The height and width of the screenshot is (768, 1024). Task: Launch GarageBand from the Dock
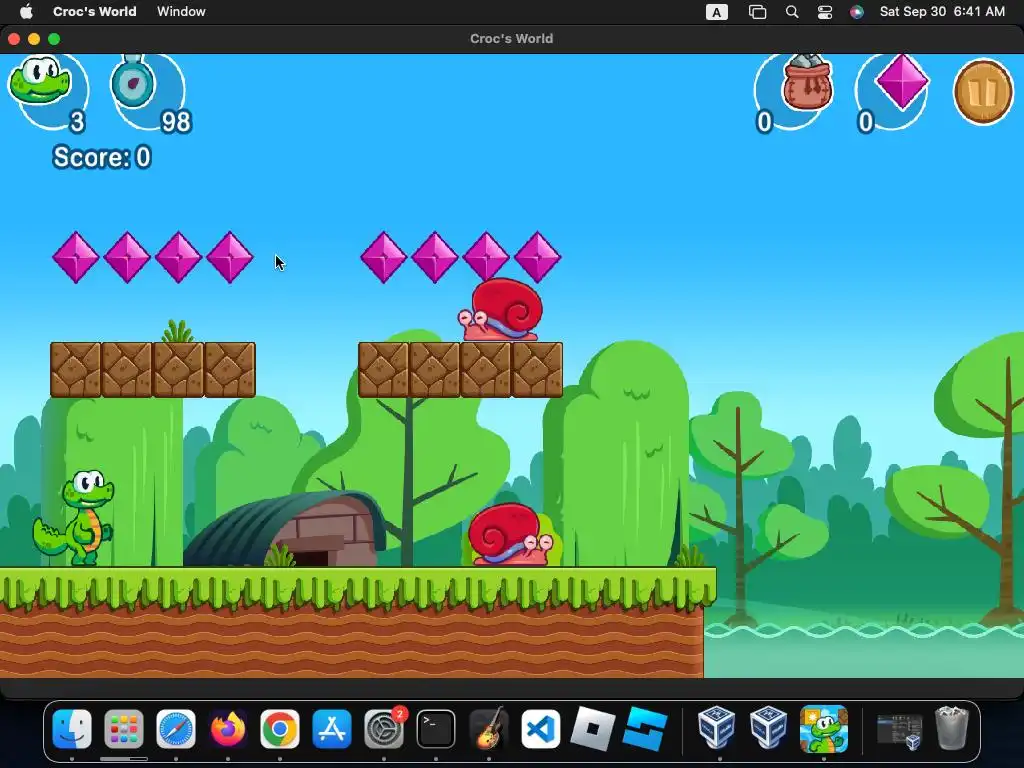tap(488, 728)
